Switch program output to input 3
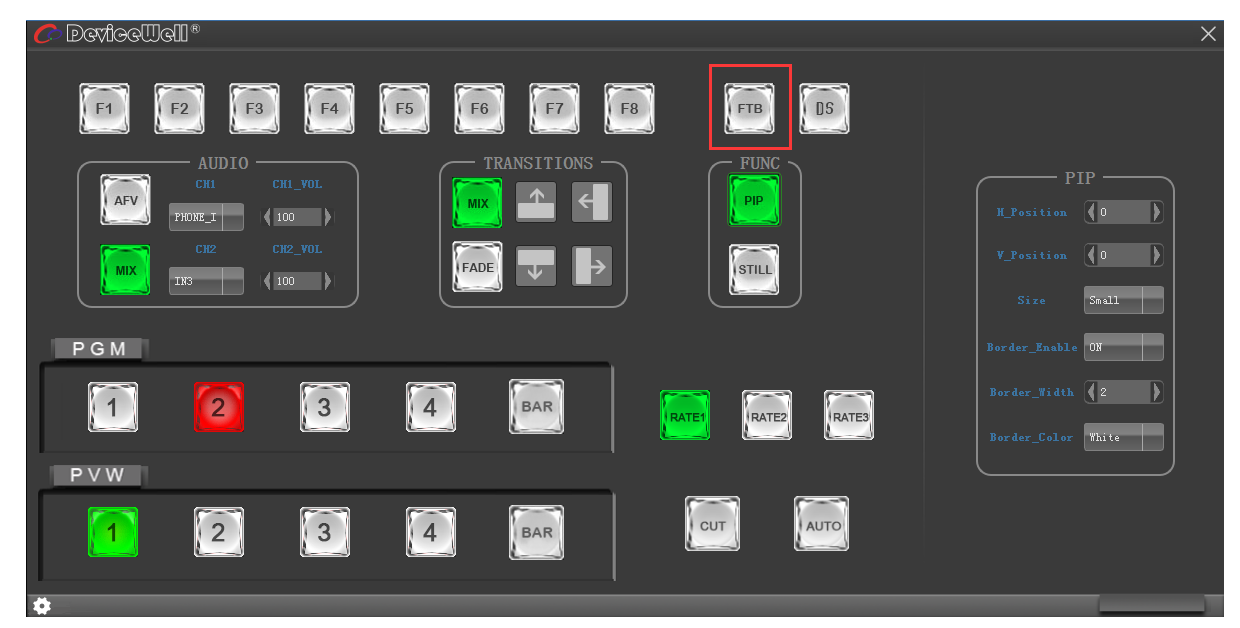 325,407
